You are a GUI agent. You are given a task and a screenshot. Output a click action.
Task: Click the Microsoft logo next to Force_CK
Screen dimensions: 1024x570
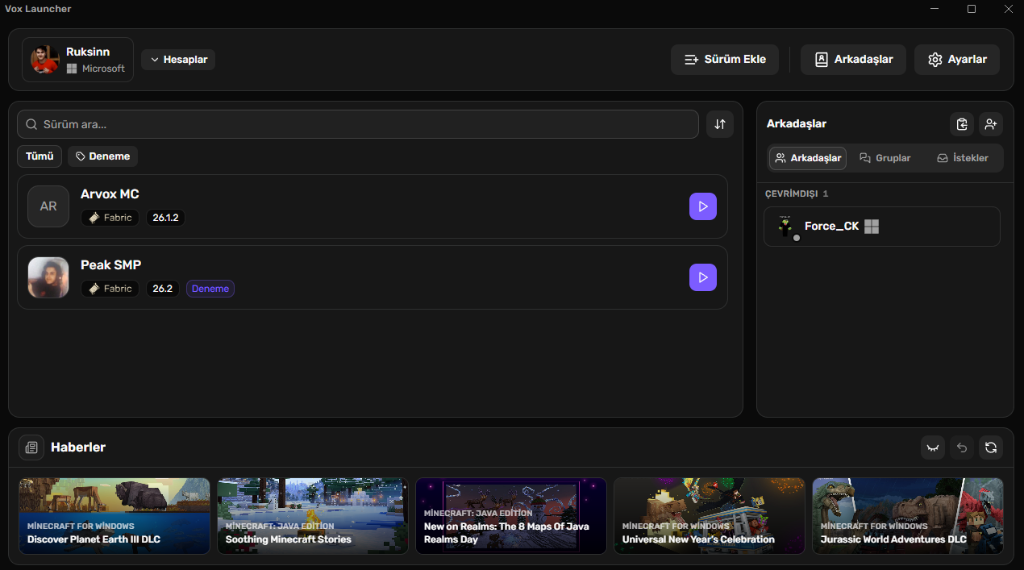(x=871, y=227)
